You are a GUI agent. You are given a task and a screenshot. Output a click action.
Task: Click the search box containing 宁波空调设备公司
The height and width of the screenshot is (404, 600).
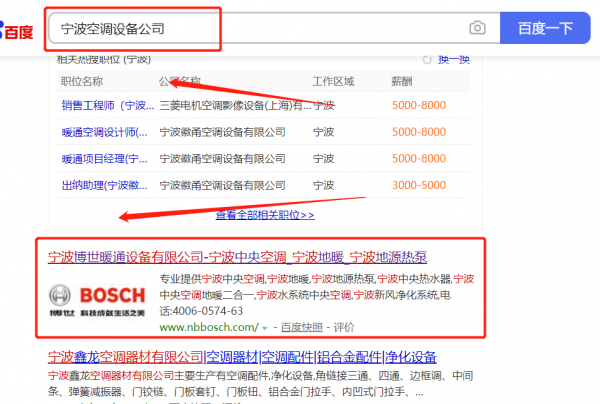click(260, 29)
